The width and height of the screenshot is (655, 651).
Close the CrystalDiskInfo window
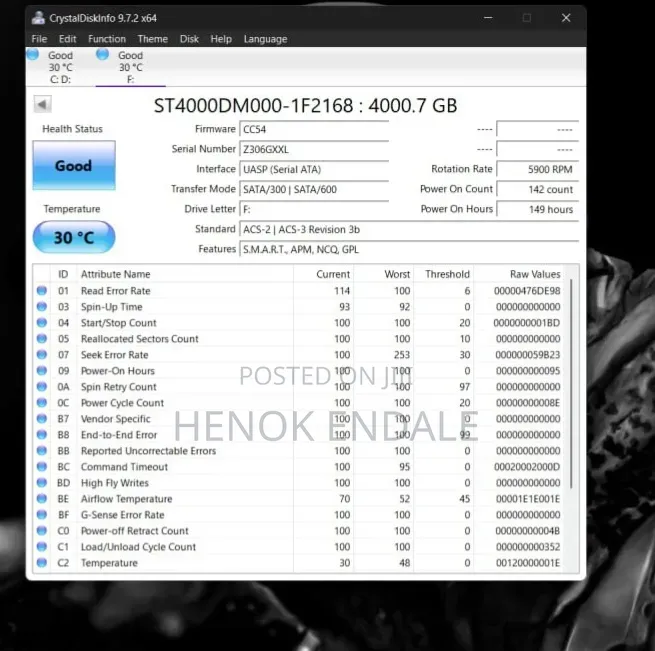click(566, 18)
